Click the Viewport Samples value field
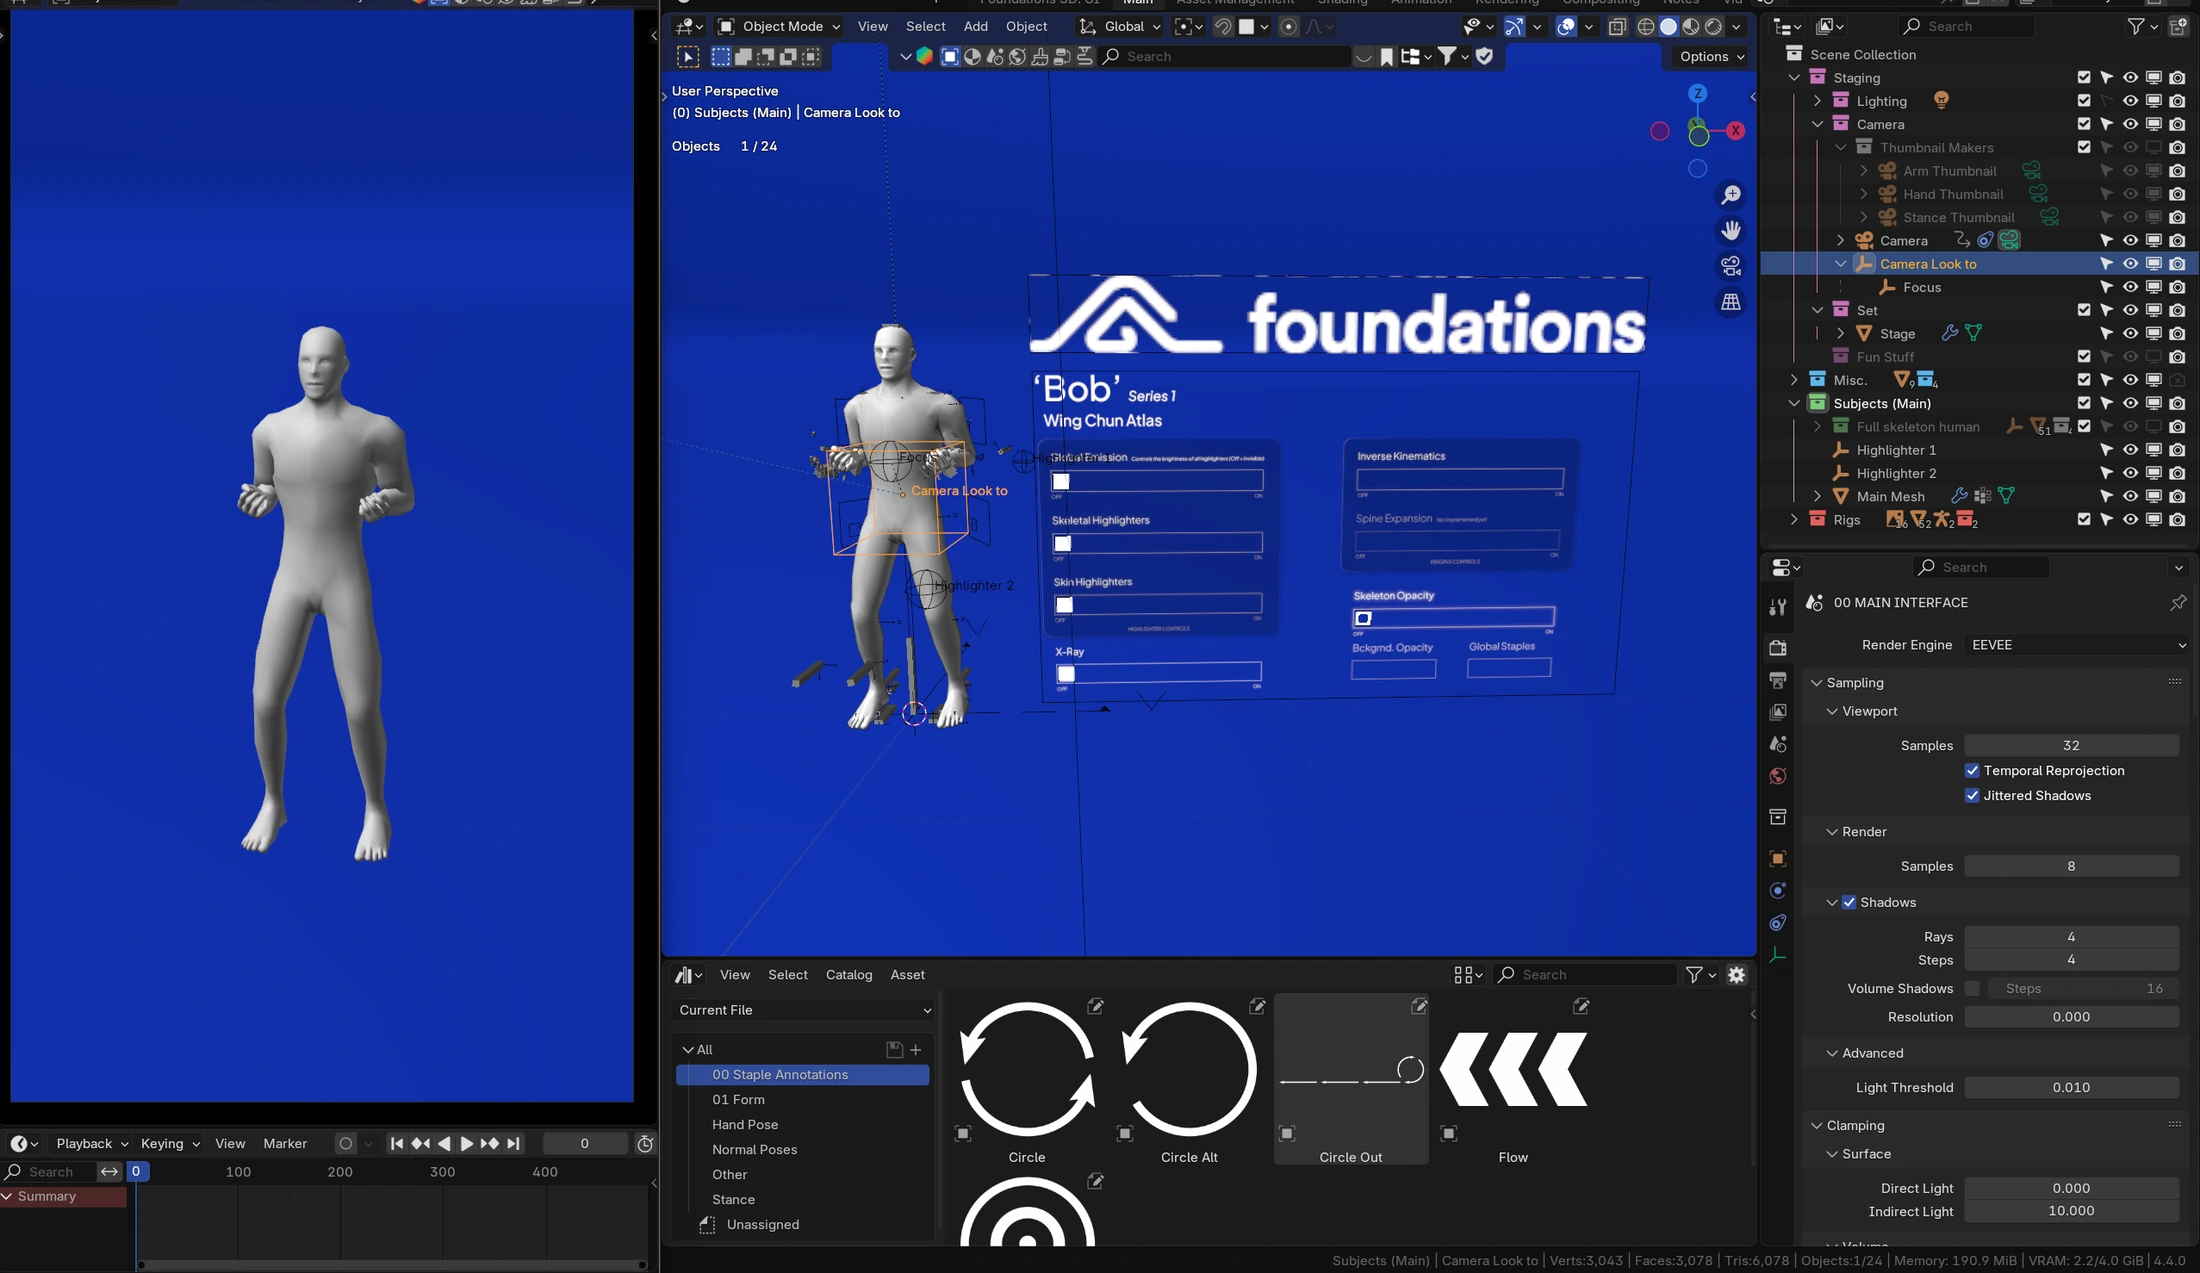 point(2071,745)
